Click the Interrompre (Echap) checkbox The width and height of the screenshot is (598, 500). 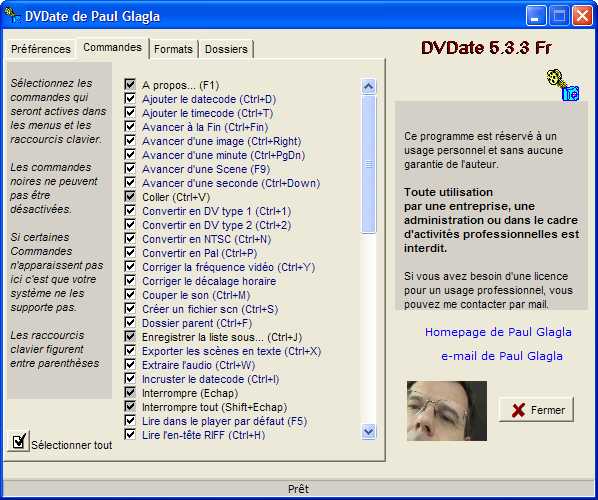pos(130,392)
